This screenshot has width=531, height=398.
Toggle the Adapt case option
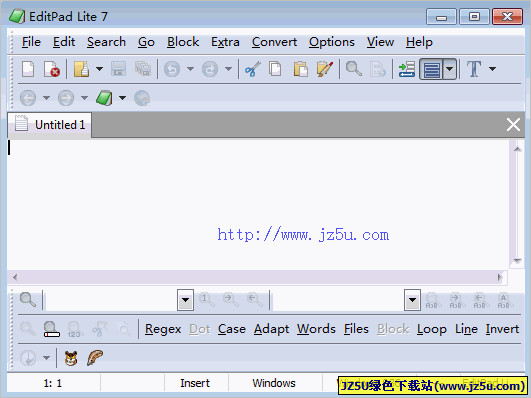(272, 329)
